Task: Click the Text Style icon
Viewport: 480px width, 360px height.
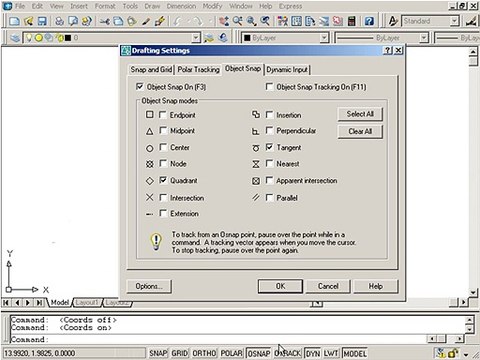Action: coord(393,21)
